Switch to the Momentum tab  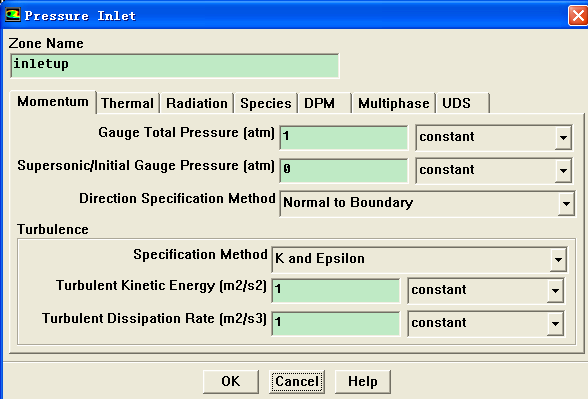[53, 102]
